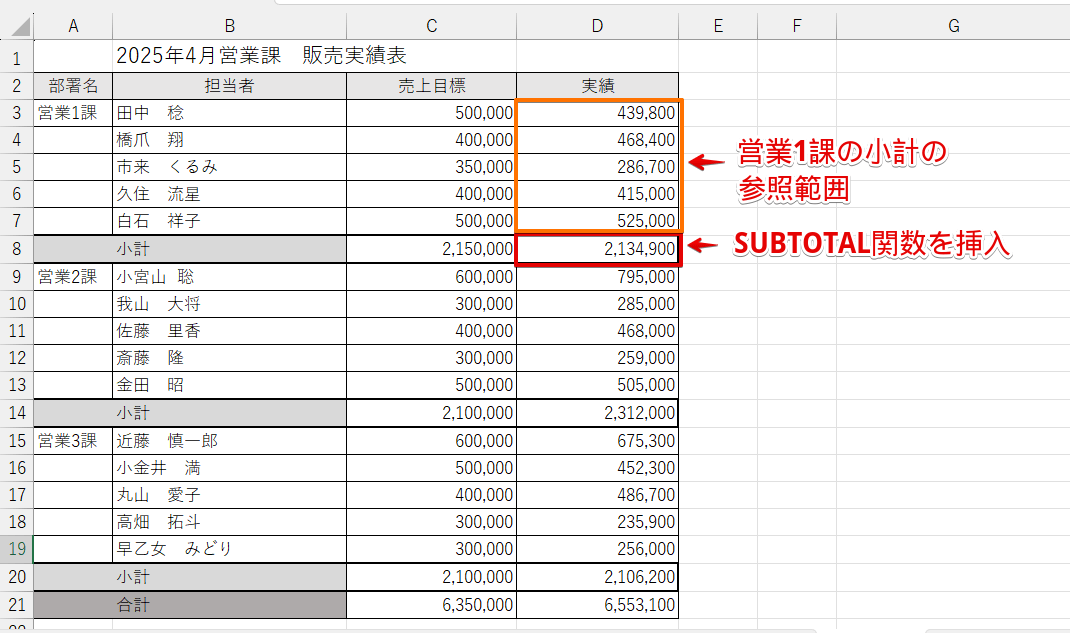This screenshot has width=1070, height=633.
Task: Select result value 439,800
Action: click(597, 113)
